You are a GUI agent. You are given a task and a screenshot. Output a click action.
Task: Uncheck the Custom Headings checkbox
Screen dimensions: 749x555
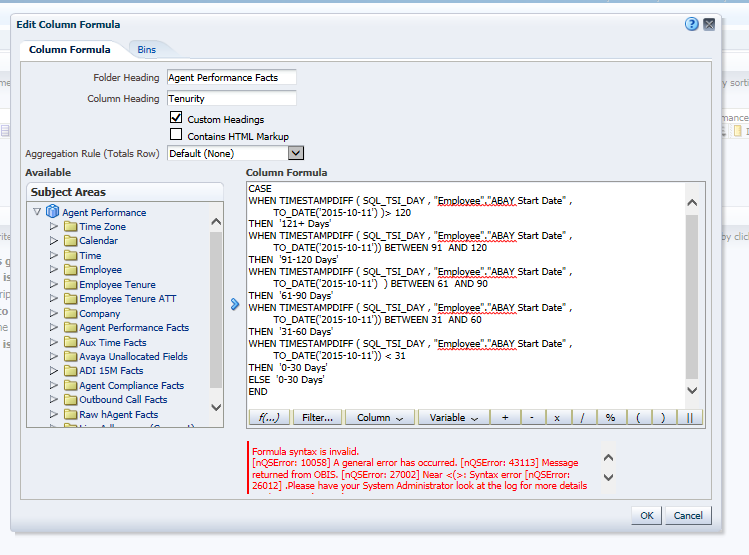point(176,118)
